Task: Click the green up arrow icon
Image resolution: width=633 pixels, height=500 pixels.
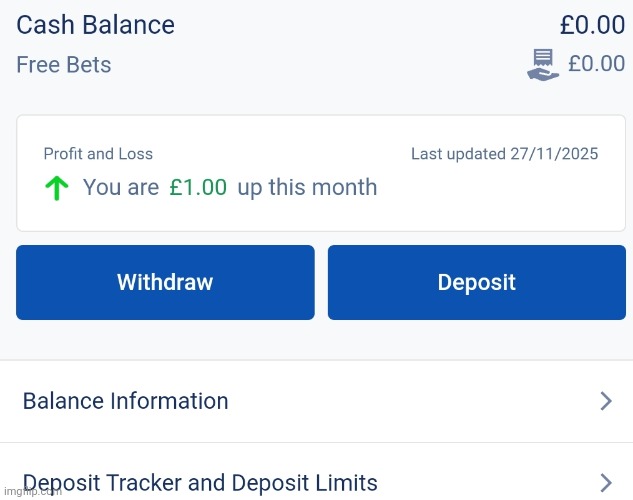Action: point(57,188)
